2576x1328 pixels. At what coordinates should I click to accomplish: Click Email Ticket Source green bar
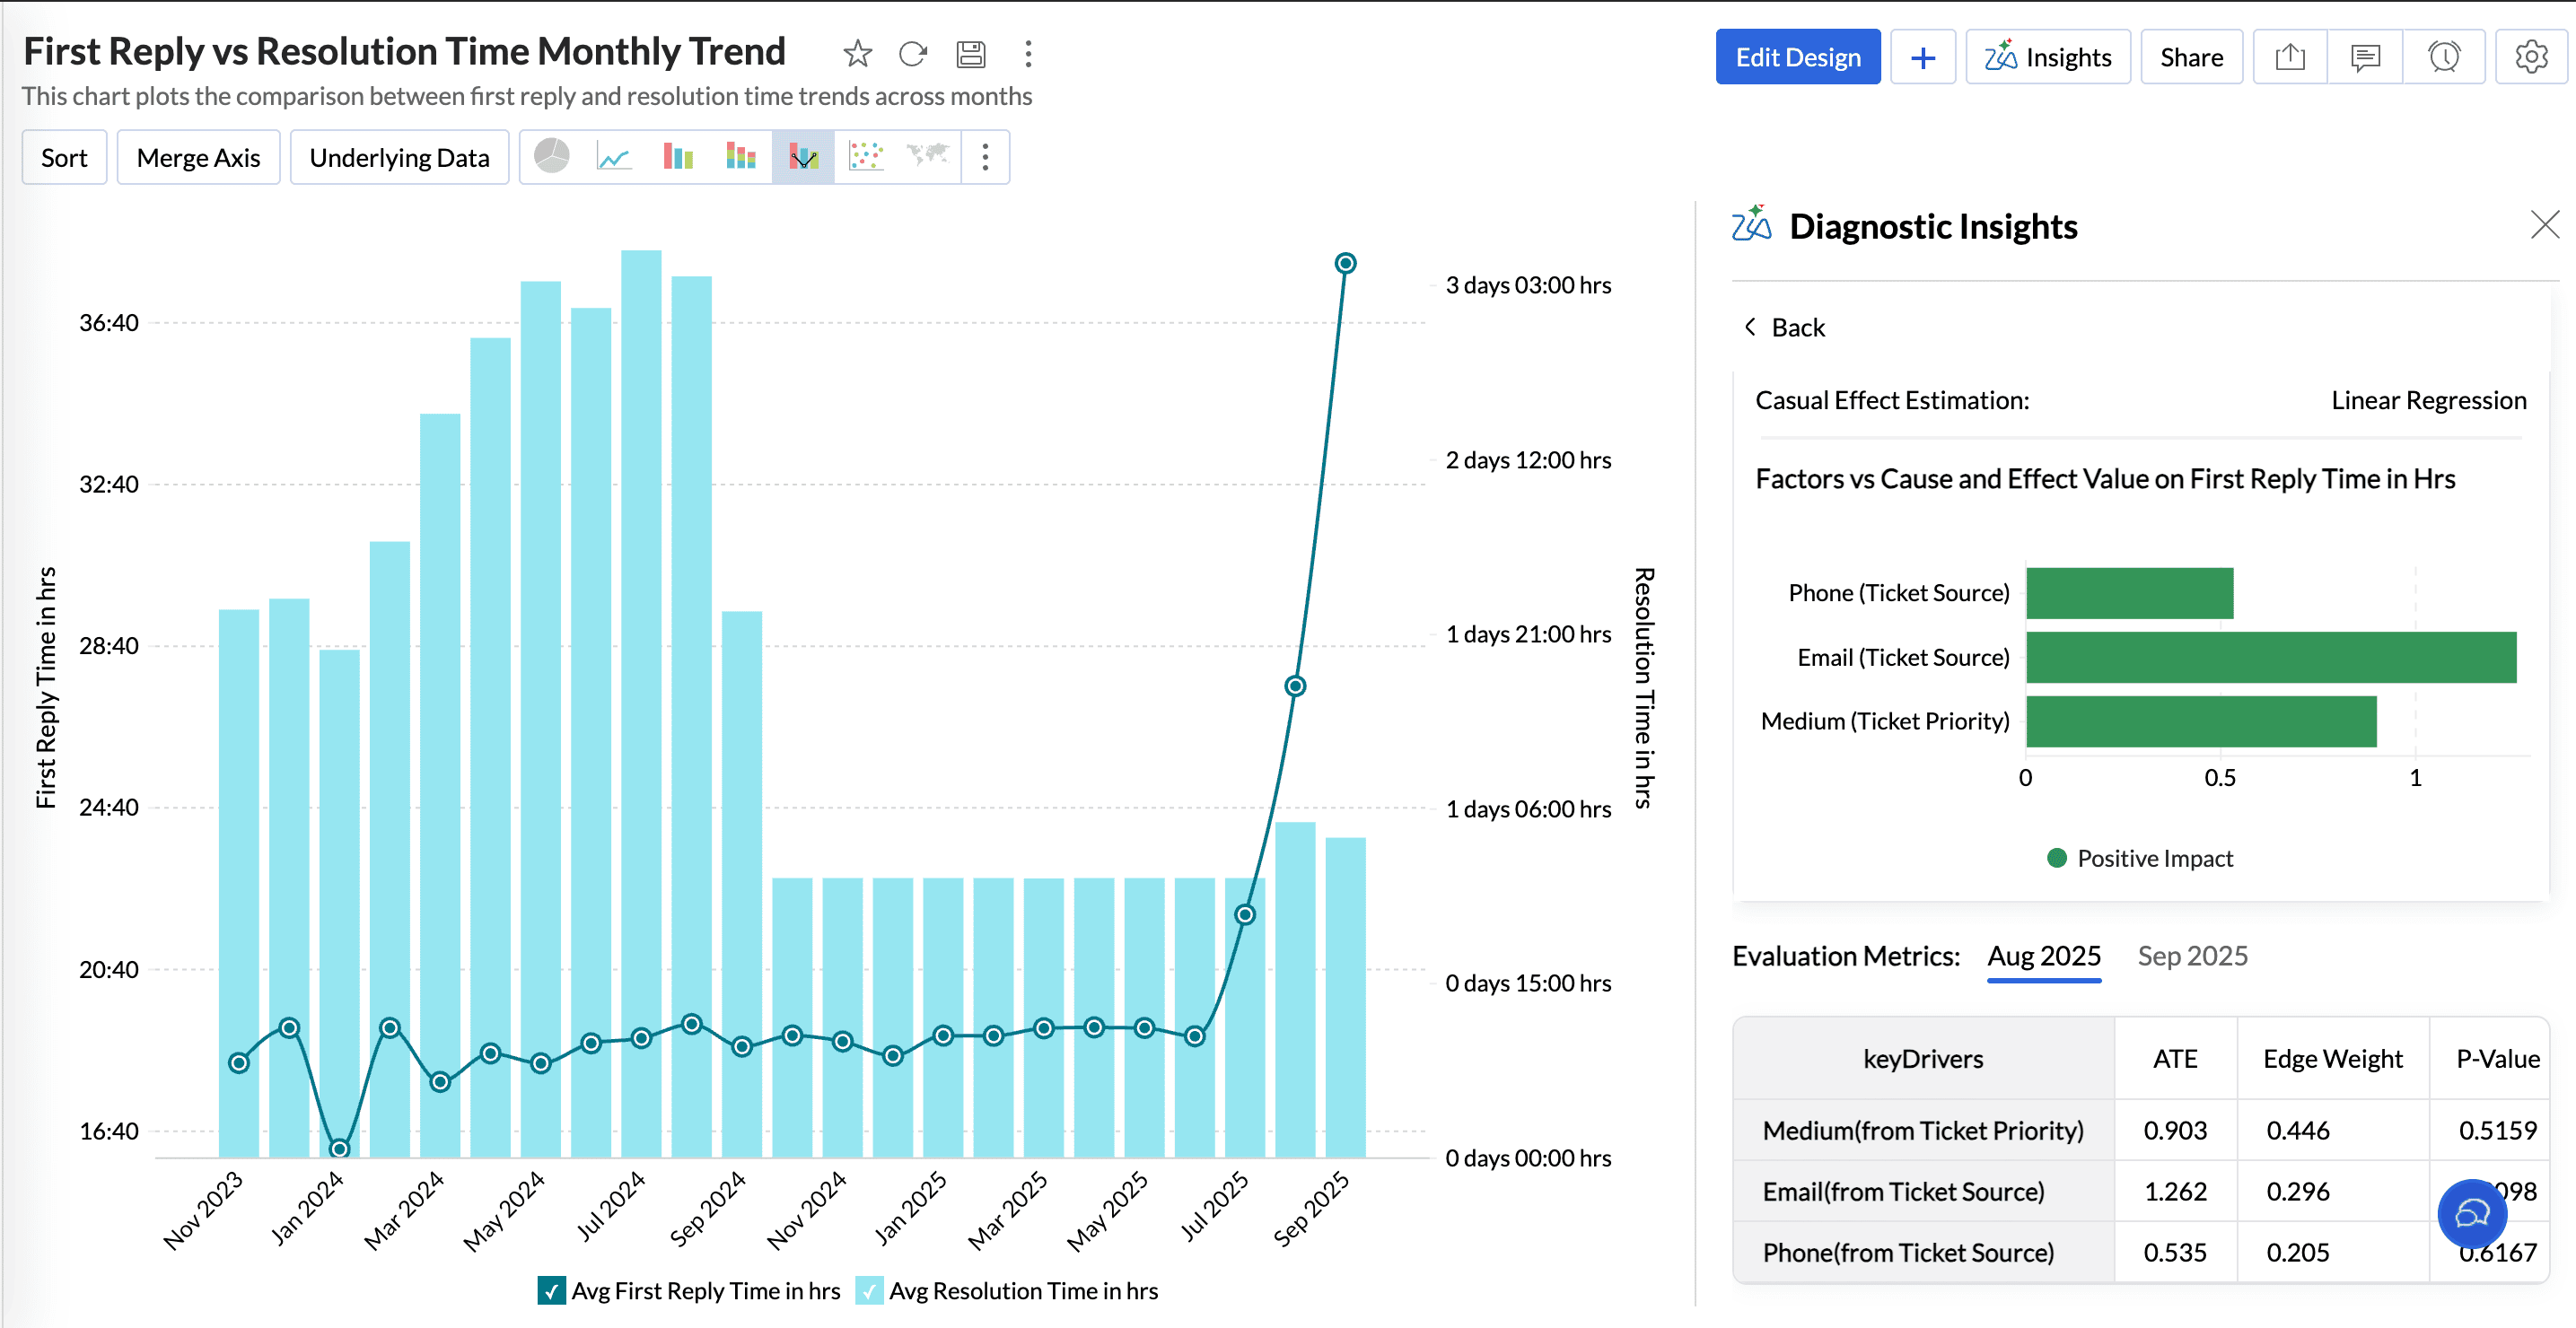coord(2270,657)
